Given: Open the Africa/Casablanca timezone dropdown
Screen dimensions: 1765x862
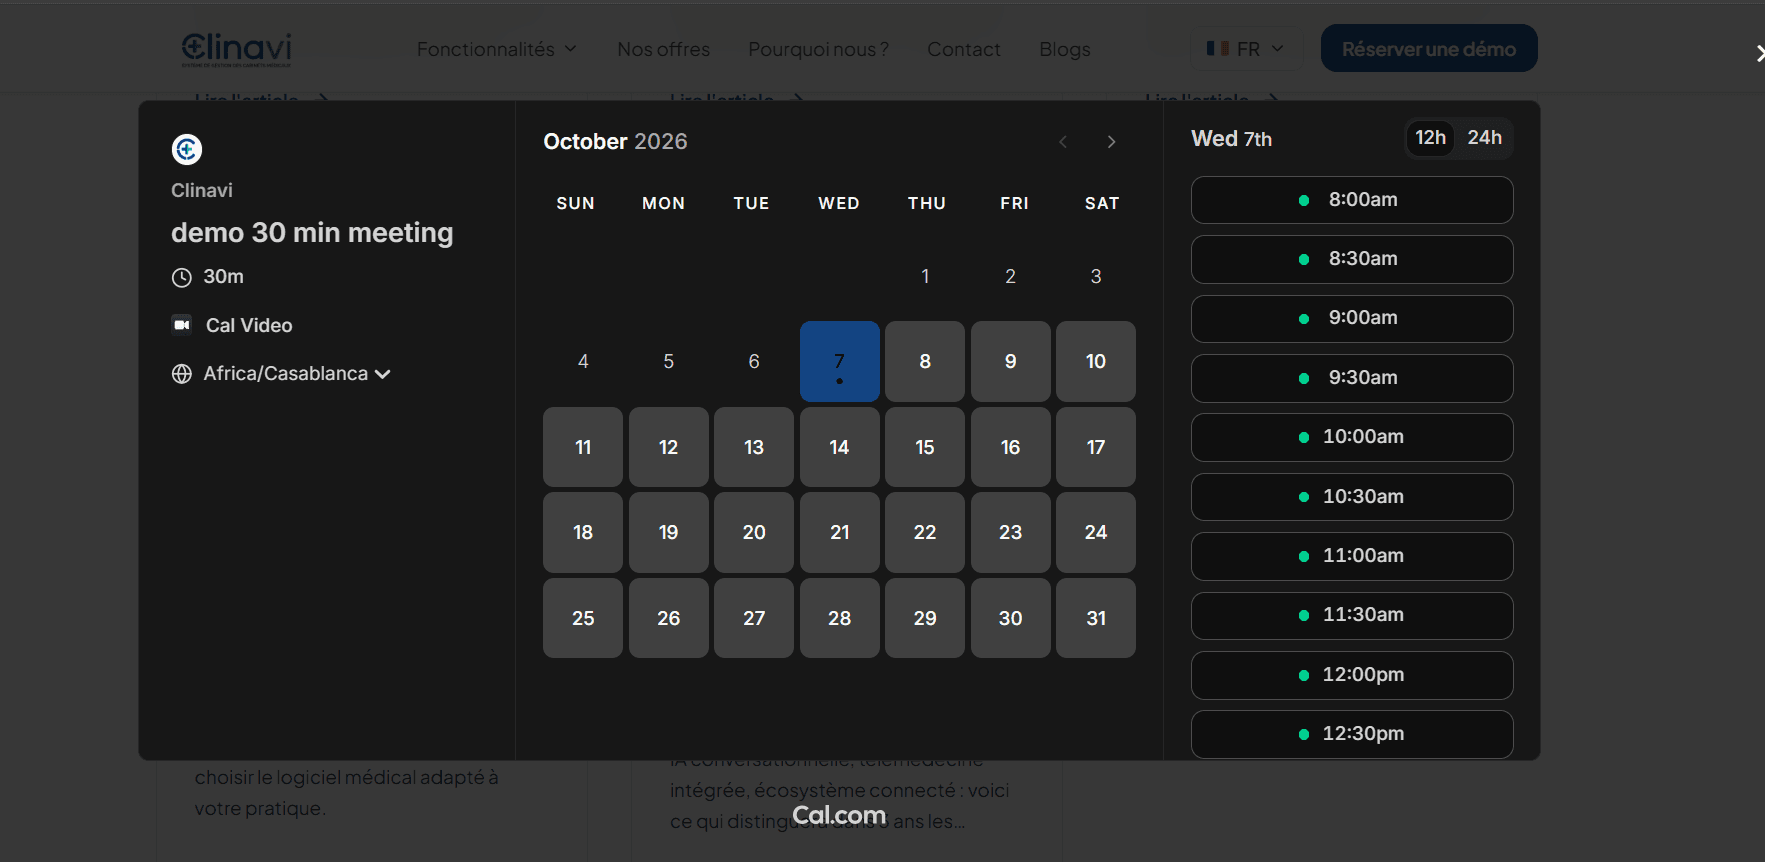Looking at the screenshot, I should coord(281,374).
